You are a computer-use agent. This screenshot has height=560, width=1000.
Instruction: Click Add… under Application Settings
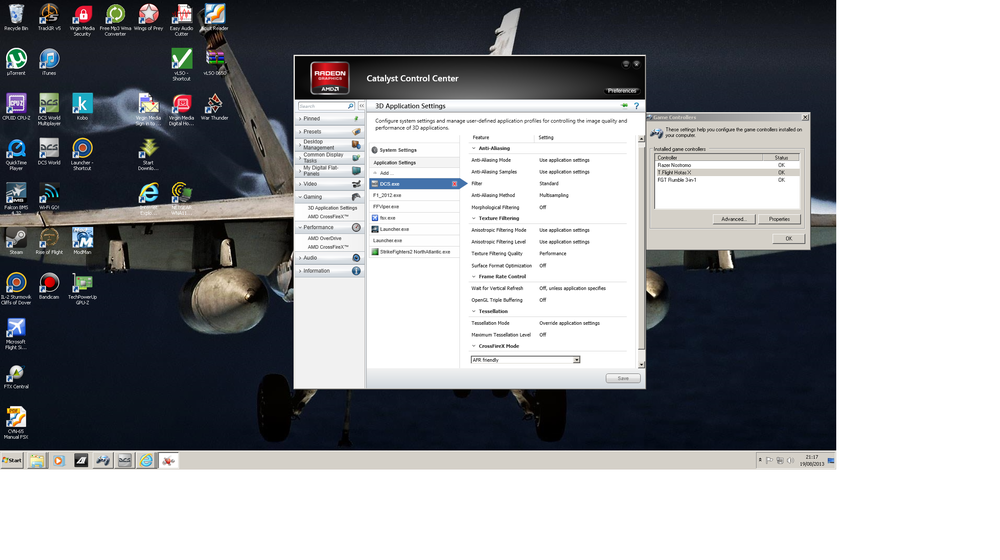click(385, 173)
